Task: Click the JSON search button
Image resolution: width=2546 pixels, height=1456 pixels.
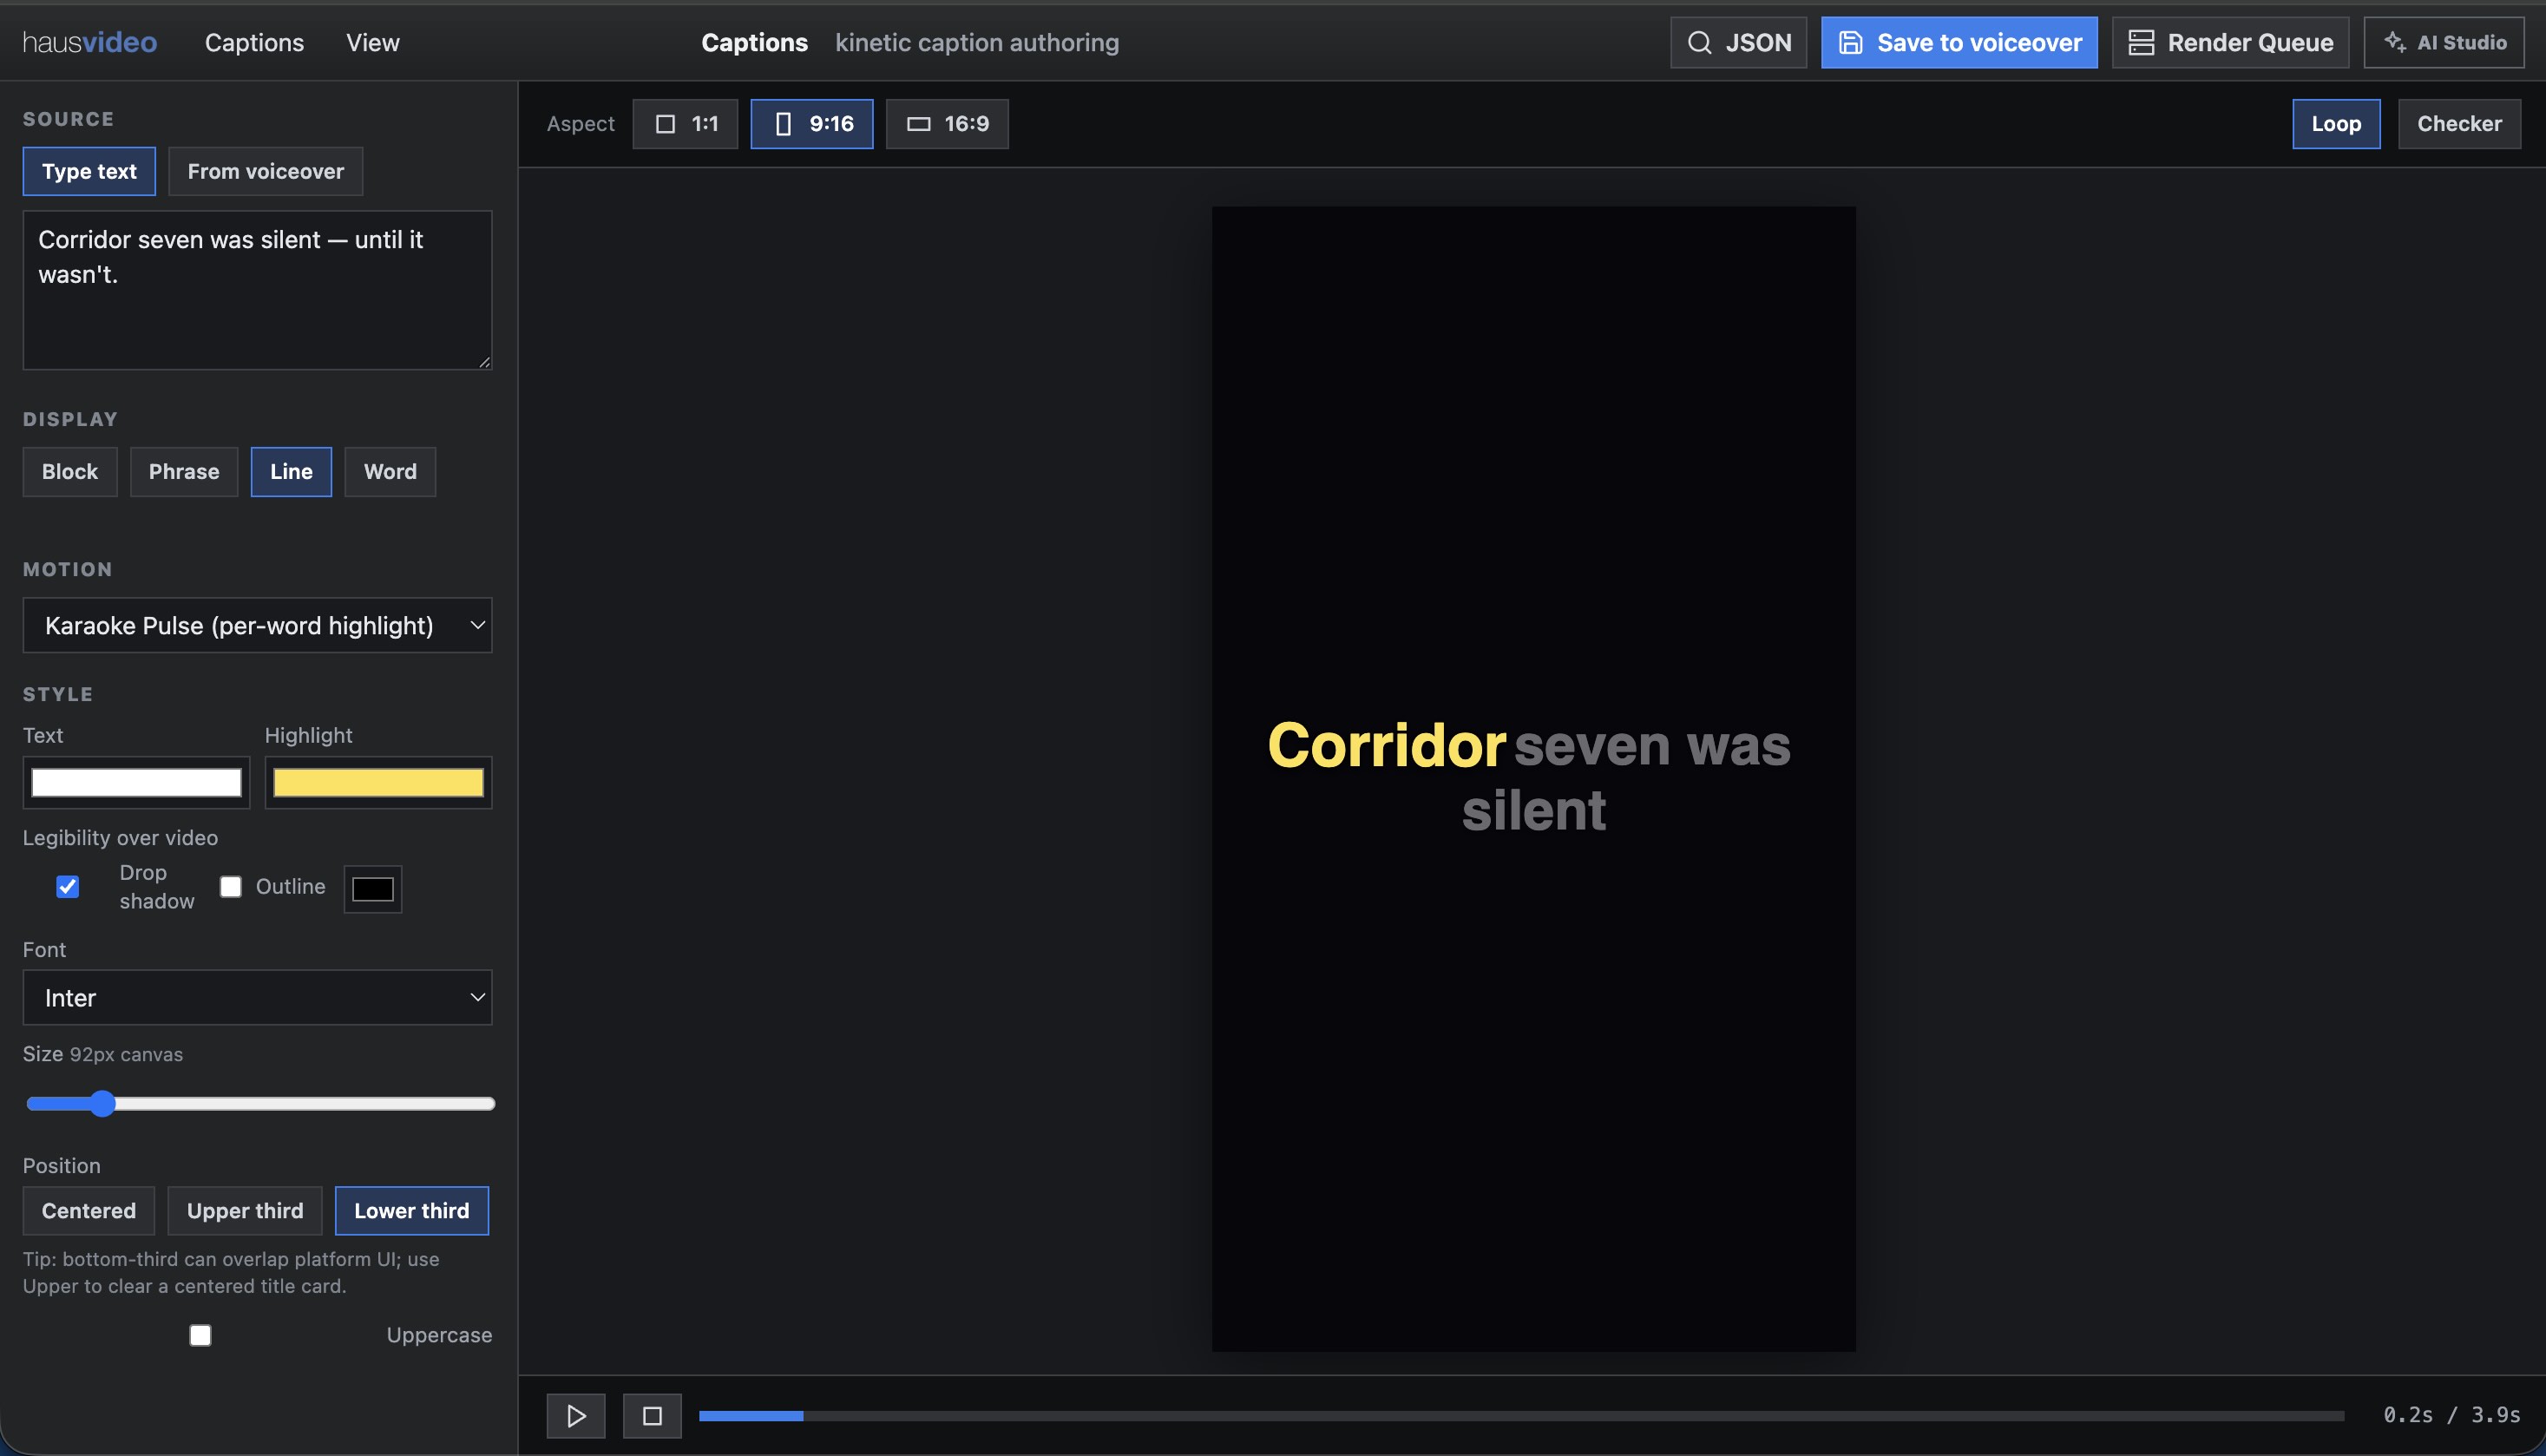Action: tap(1738, 42)
